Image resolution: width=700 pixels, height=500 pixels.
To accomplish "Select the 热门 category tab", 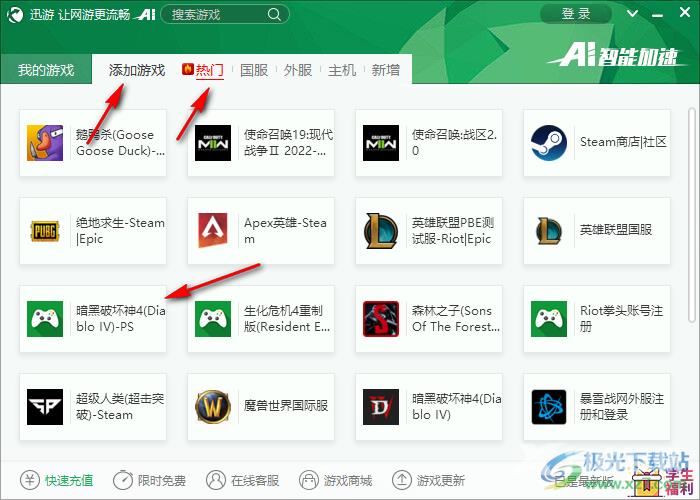I will pyautogui.click(x=209, y=70).
